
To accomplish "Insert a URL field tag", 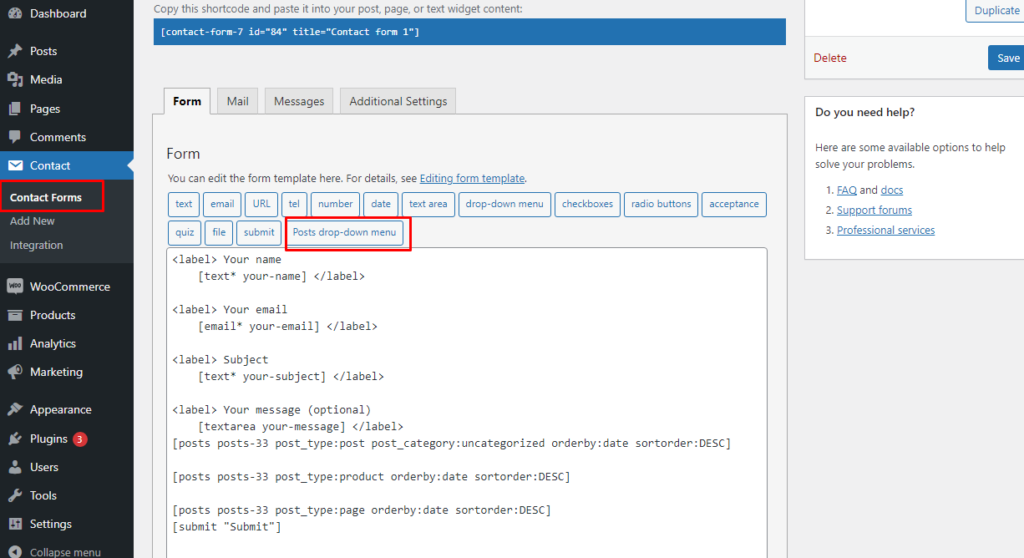I will tap(261, 204).
